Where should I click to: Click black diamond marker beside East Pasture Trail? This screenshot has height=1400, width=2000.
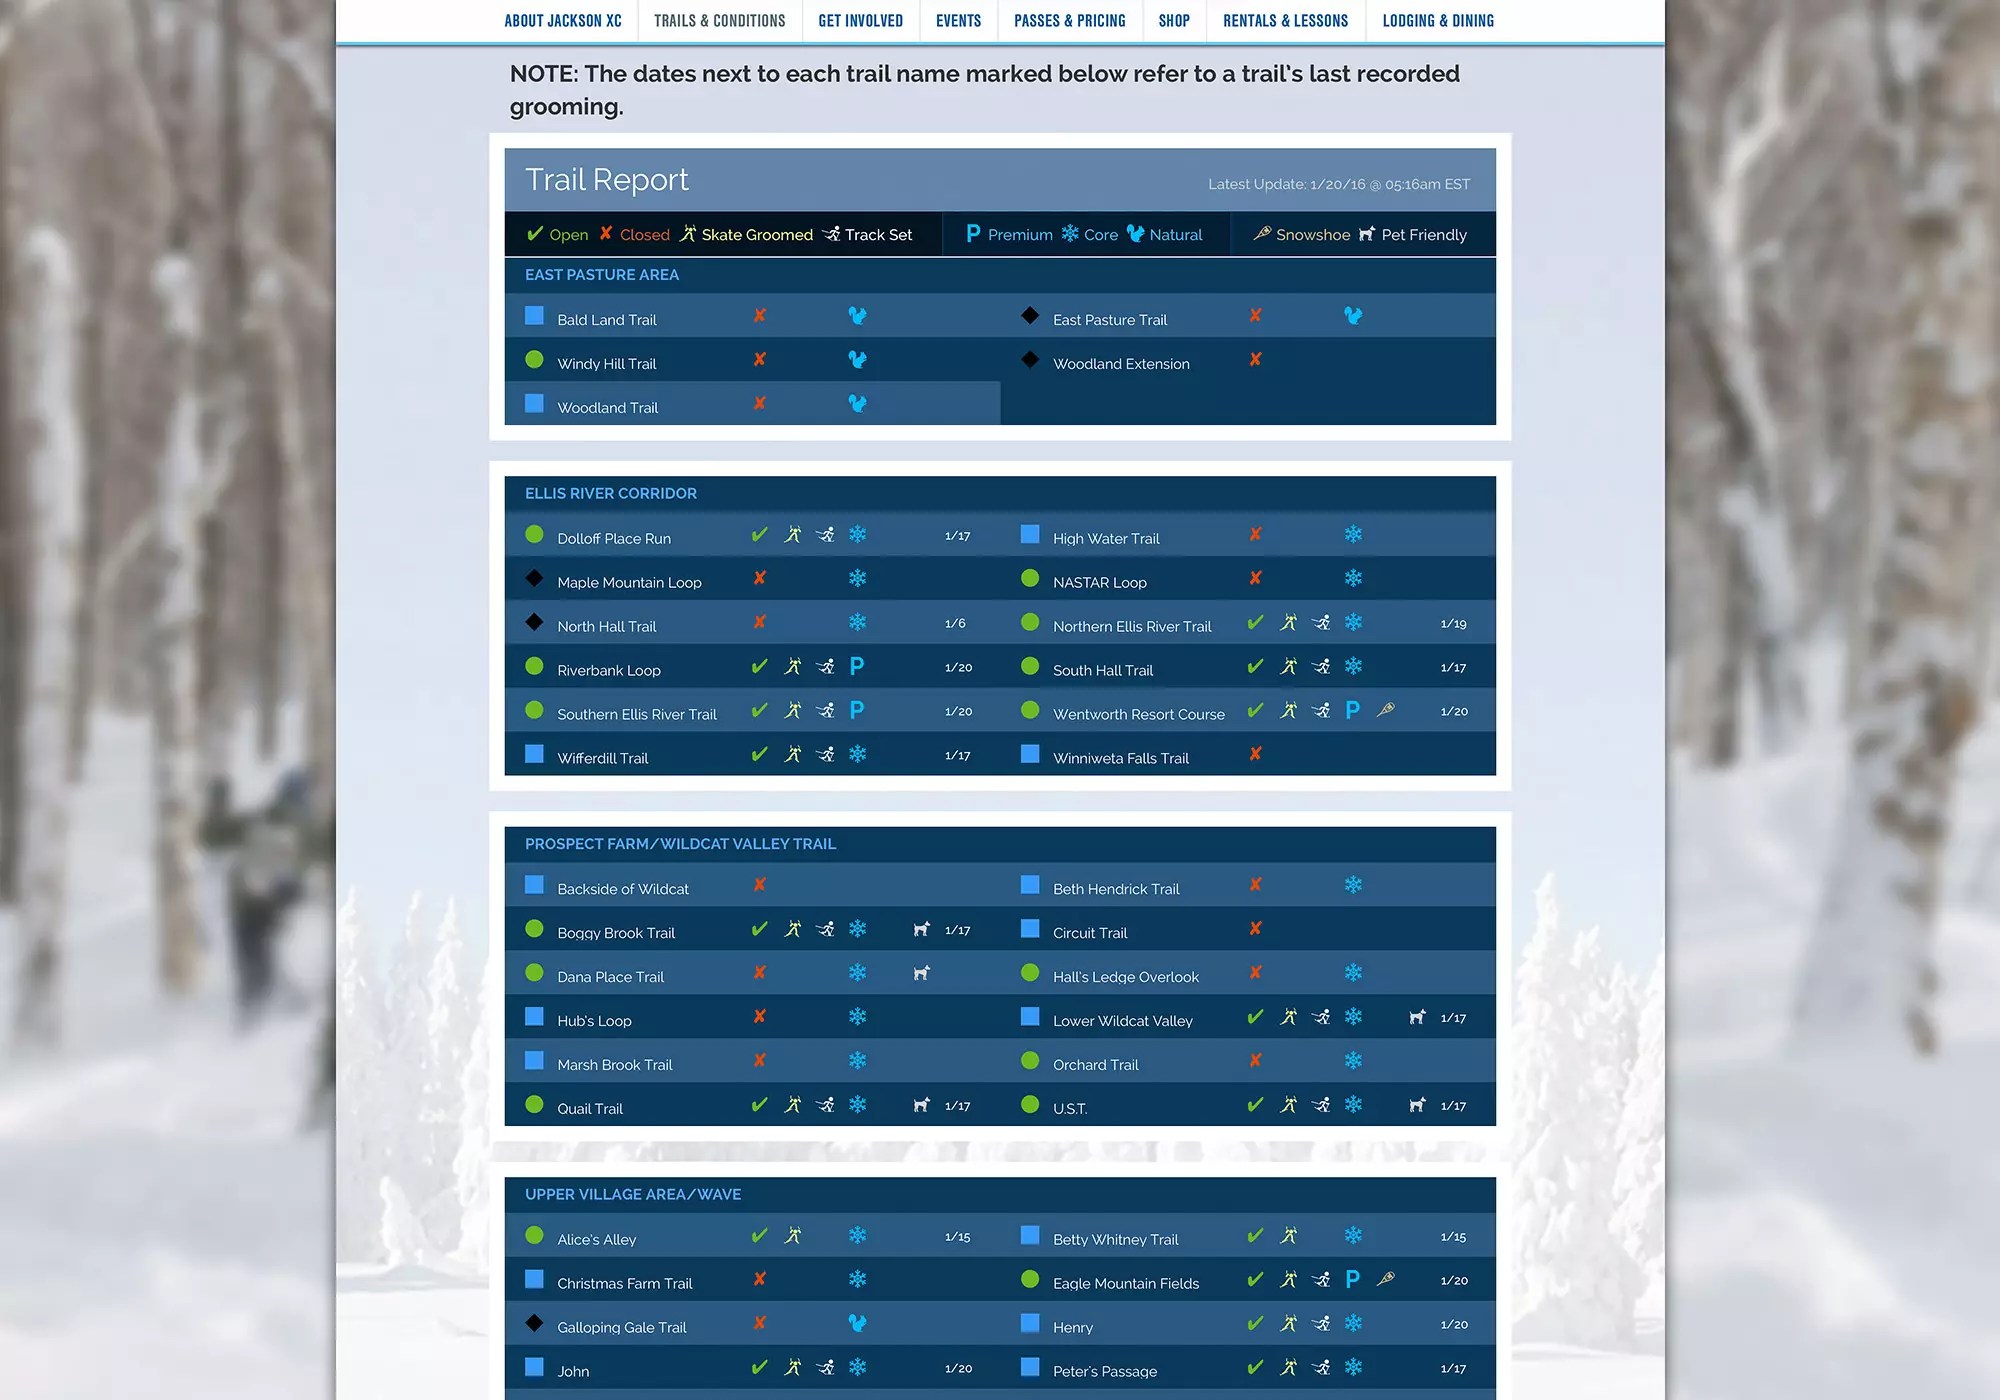click(1030, 316)
